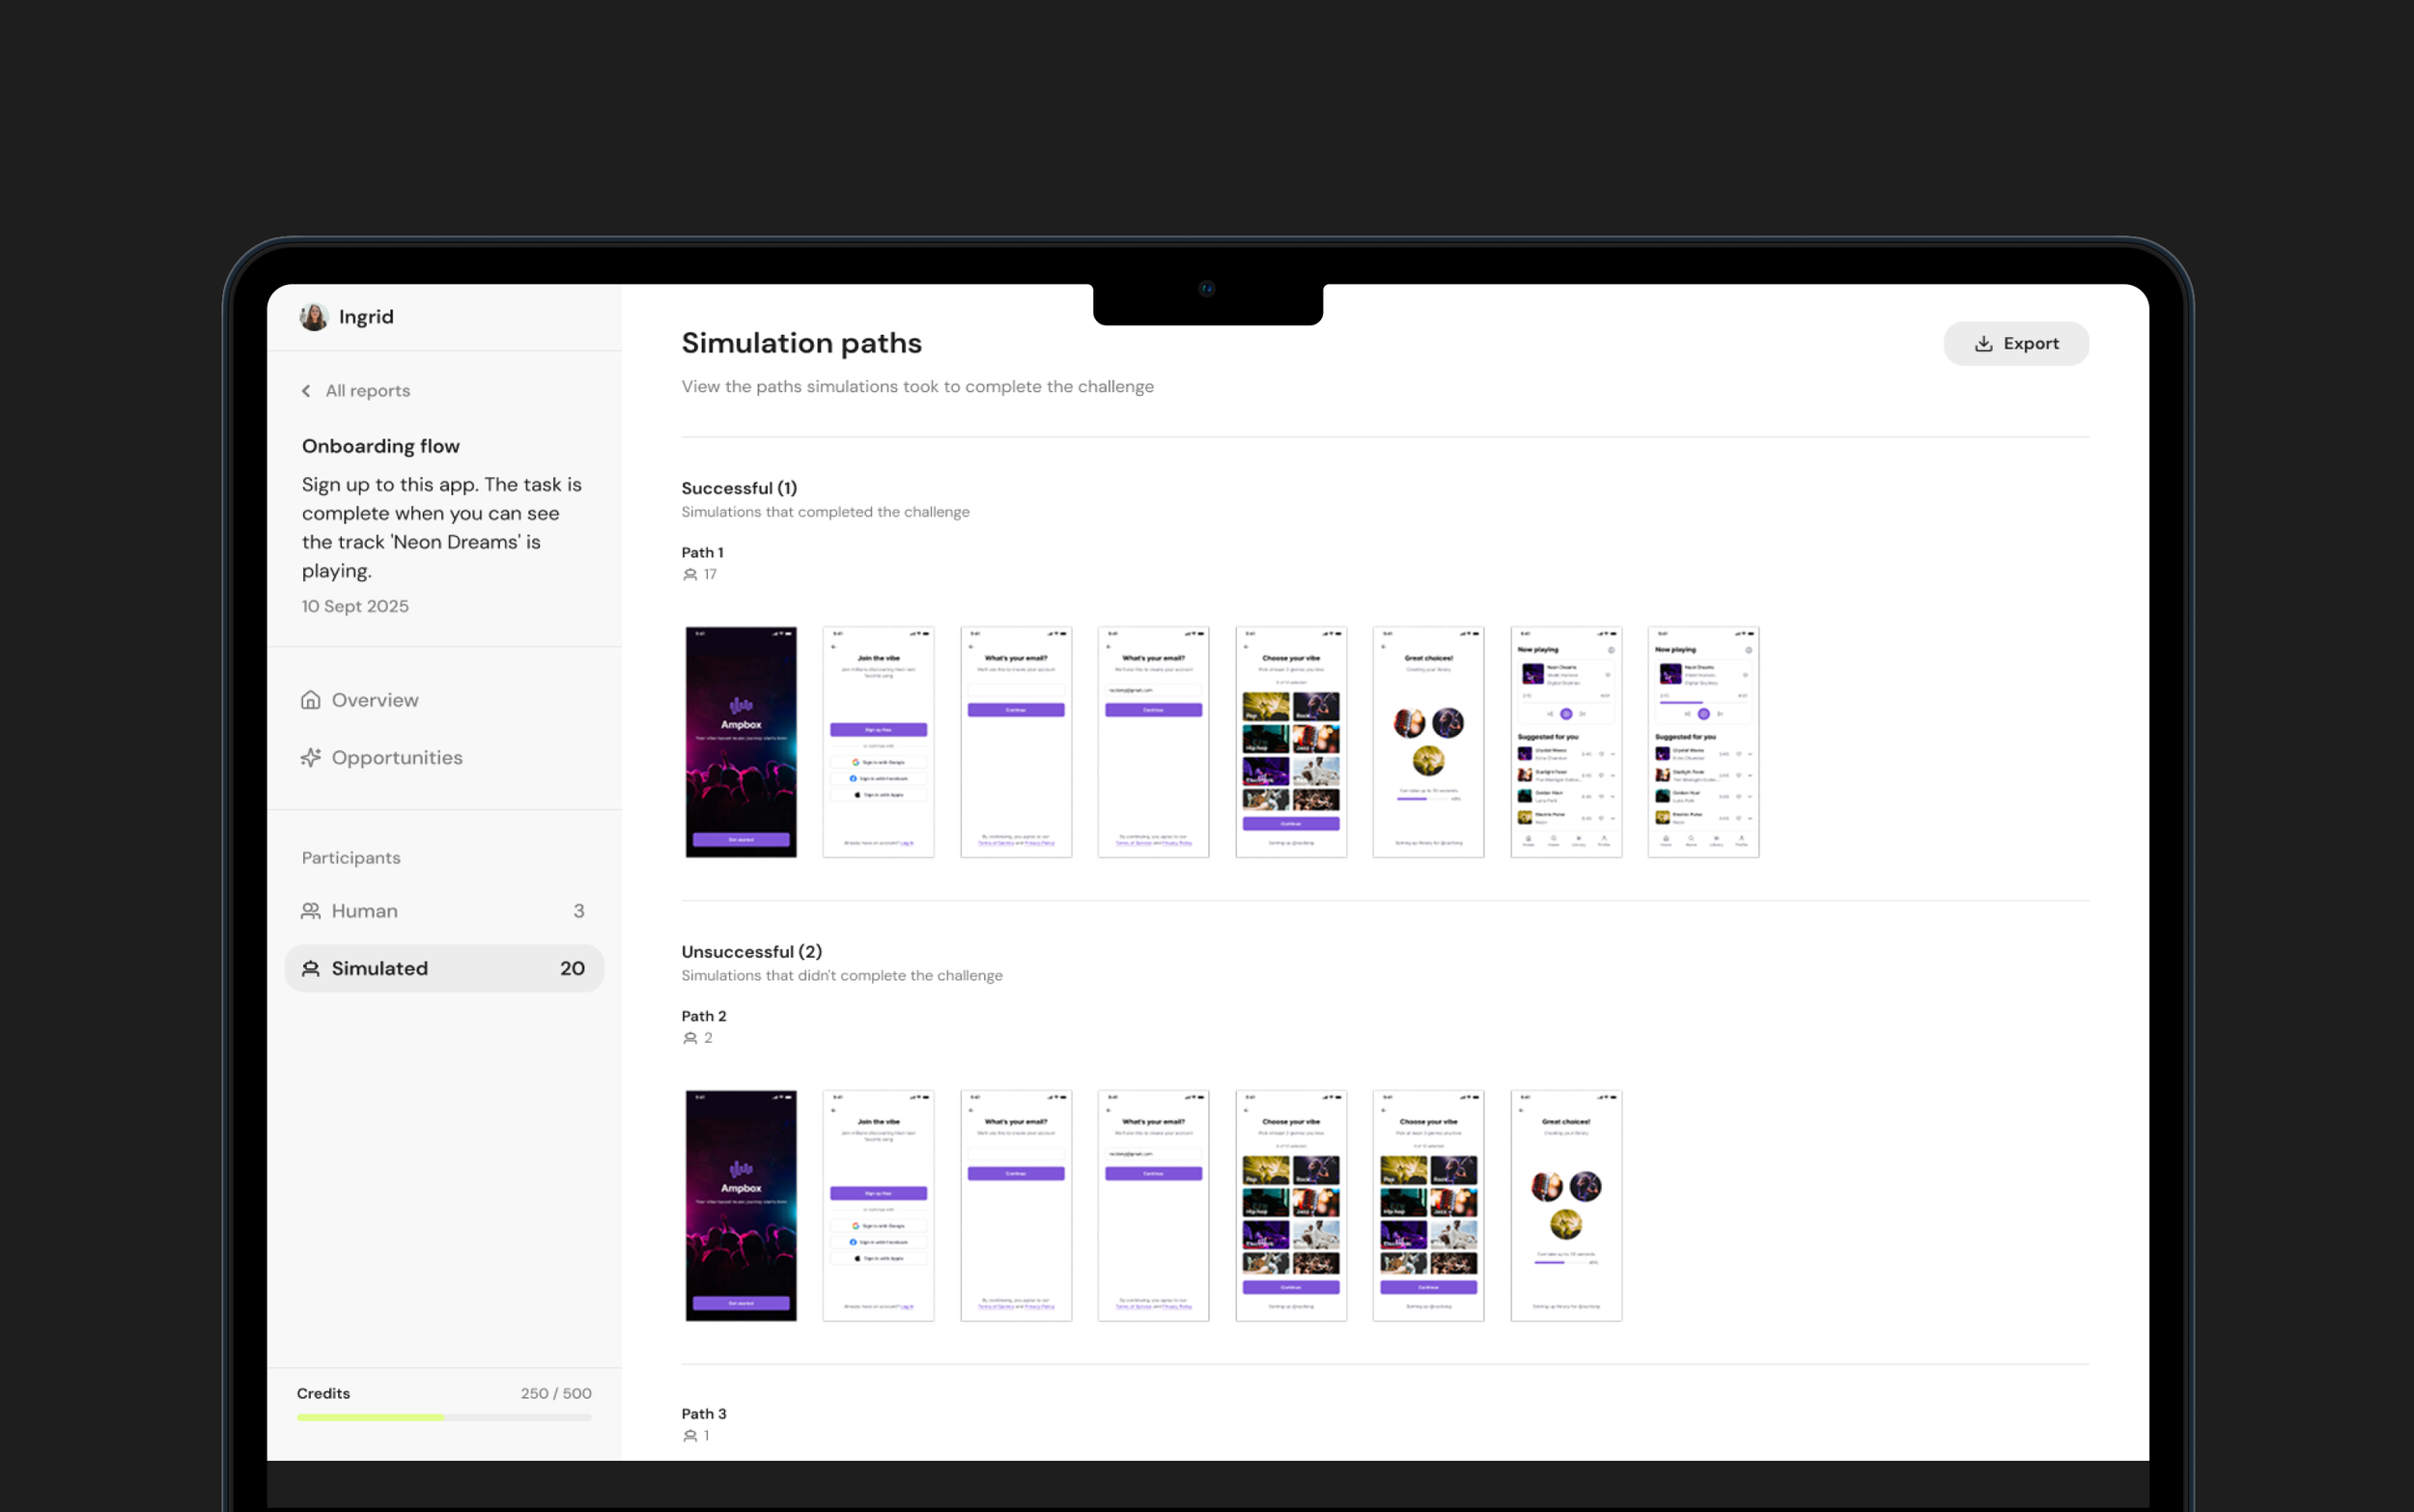Click the back chevron beside All reports
The image size is (2414, 1512).
306,391
